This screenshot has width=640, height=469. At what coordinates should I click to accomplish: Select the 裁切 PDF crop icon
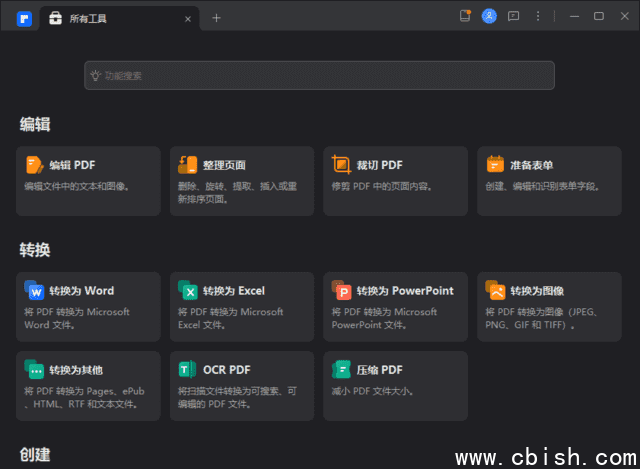click(342, 165)
